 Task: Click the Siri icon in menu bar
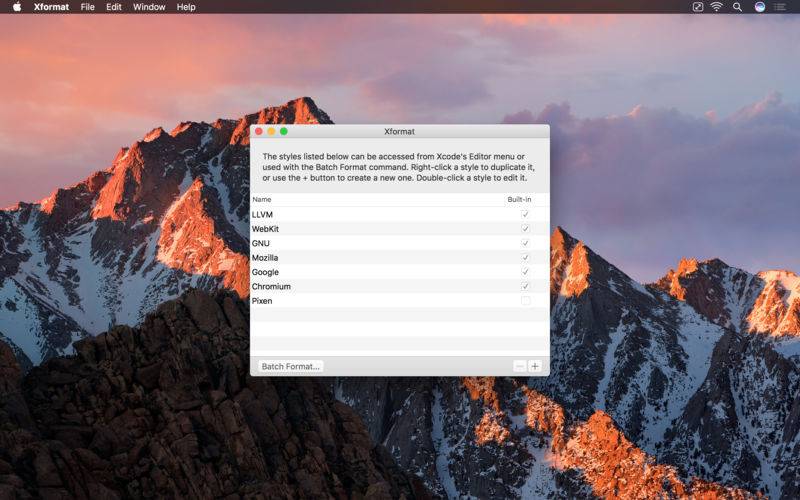pyautogui.click(x=760, y=7)
